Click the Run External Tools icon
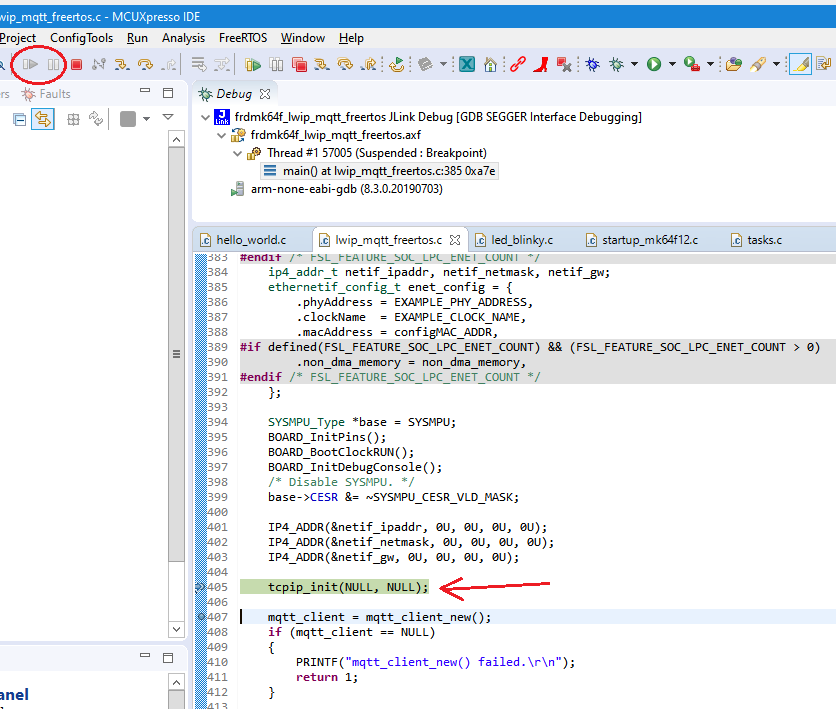Viewport: 836px width, 709px height. tap(692, 65)
